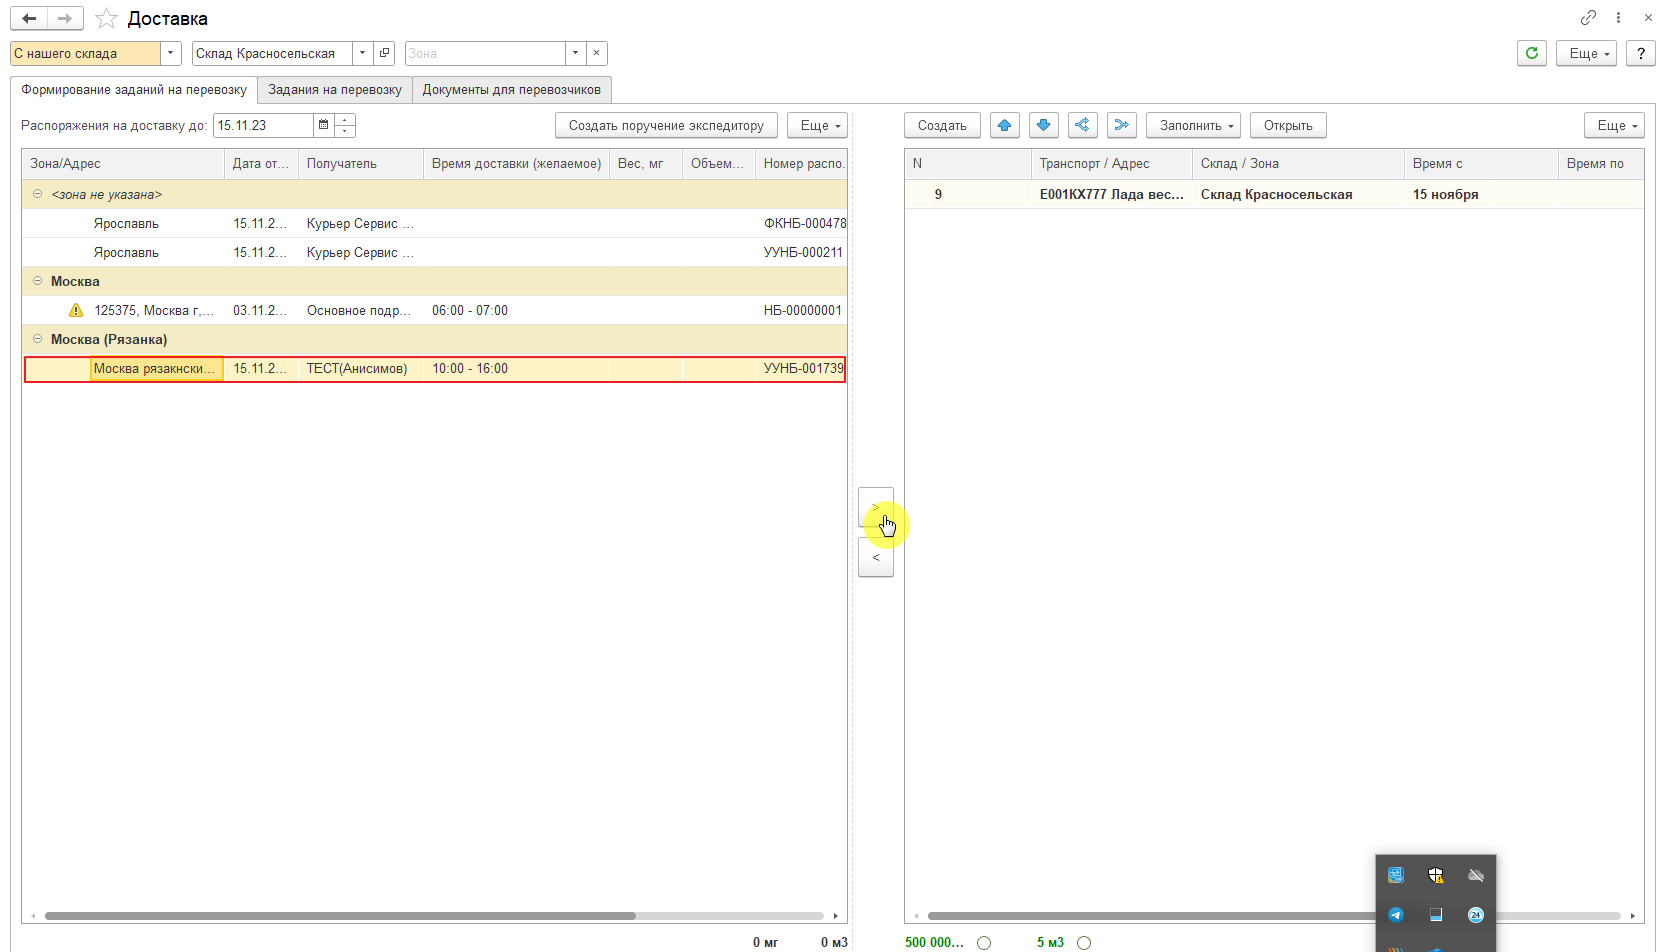Open the Склад Красносельская warehouse form icon
Image resolution: width=1663 pixels, height=952 pixels.
(x=385, y=53)
